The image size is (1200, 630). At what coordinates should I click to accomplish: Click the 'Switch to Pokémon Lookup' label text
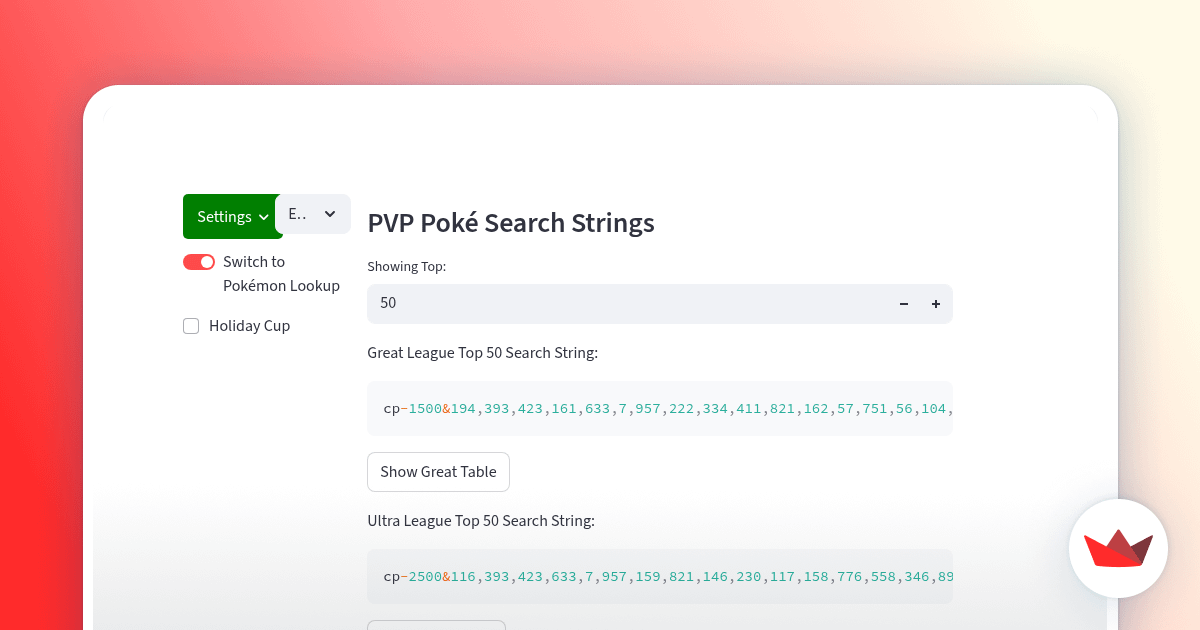281,274
